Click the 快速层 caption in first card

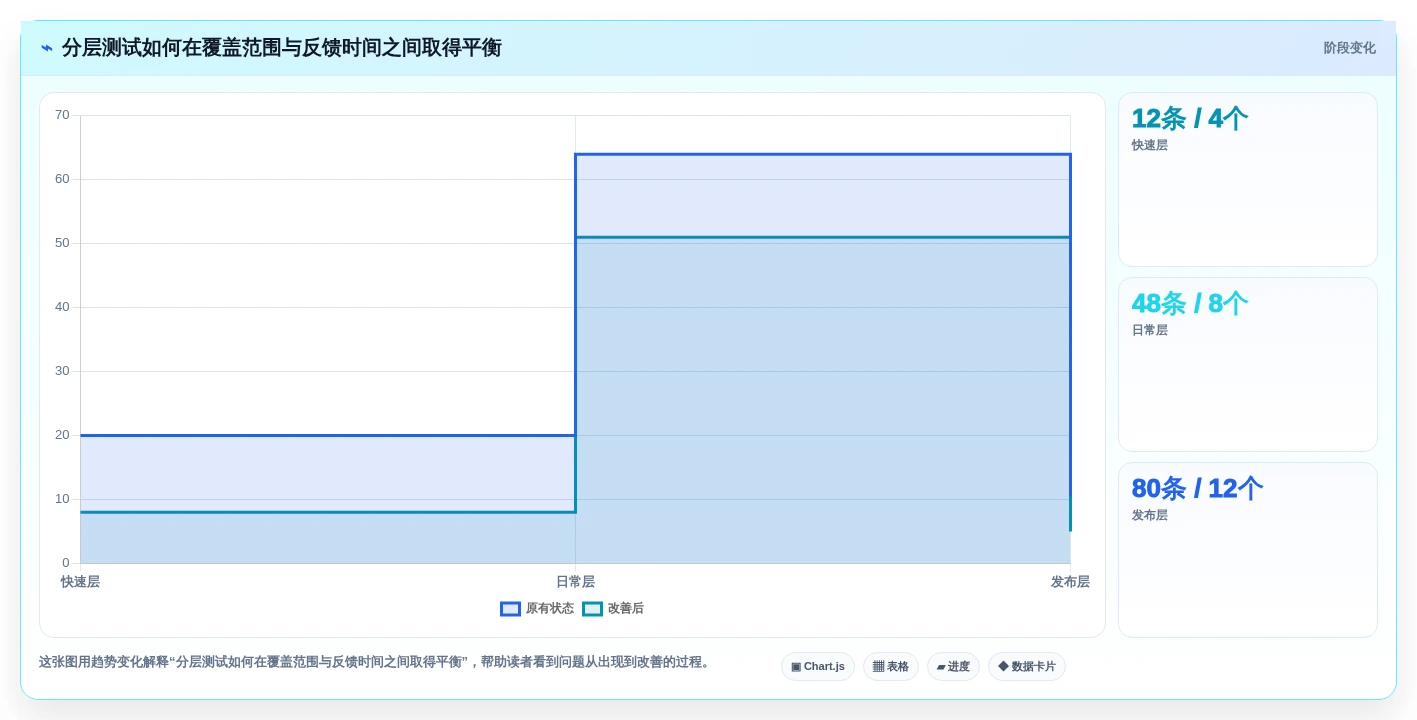[1149, 145]
